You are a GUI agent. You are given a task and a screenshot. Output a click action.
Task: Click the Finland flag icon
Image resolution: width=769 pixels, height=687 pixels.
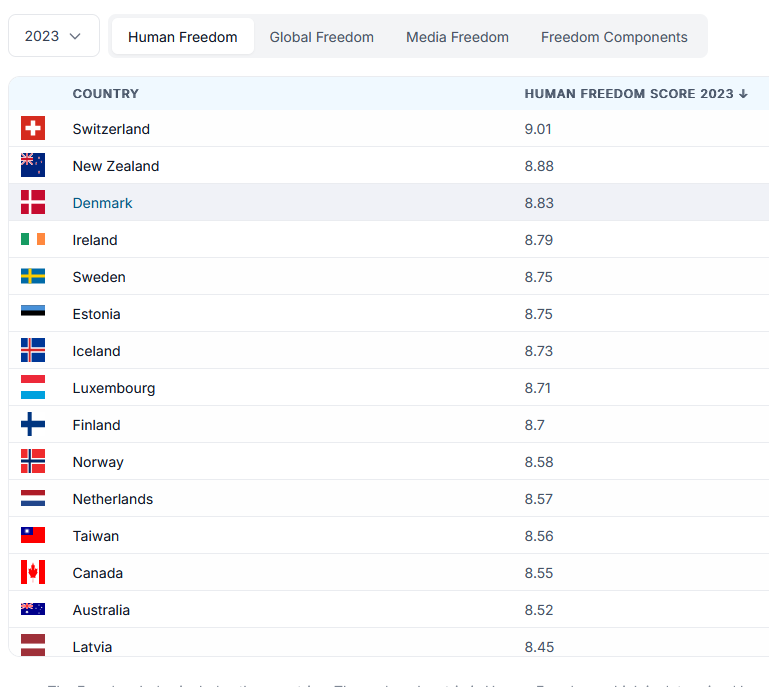[x=33, y=425]
